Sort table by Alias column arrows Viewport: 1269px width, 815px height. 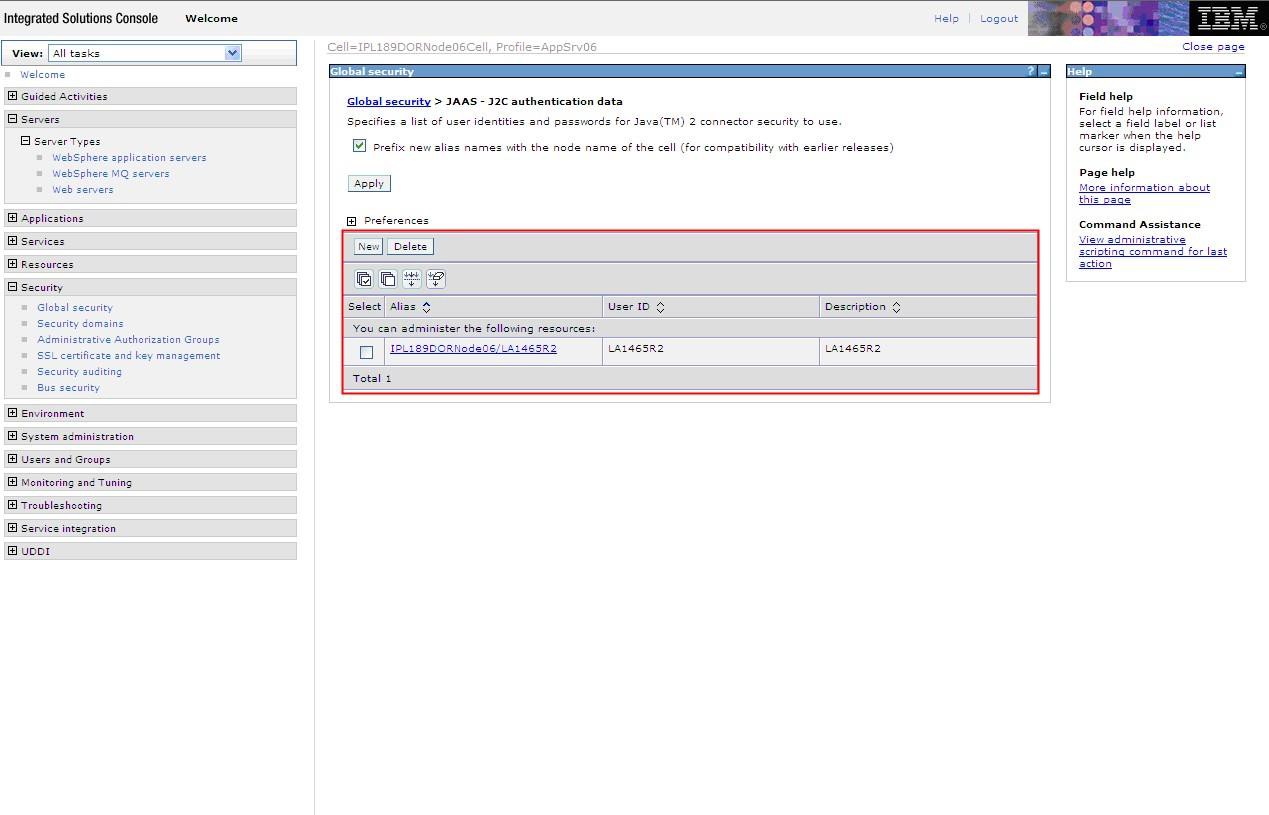tap(426, 307)
